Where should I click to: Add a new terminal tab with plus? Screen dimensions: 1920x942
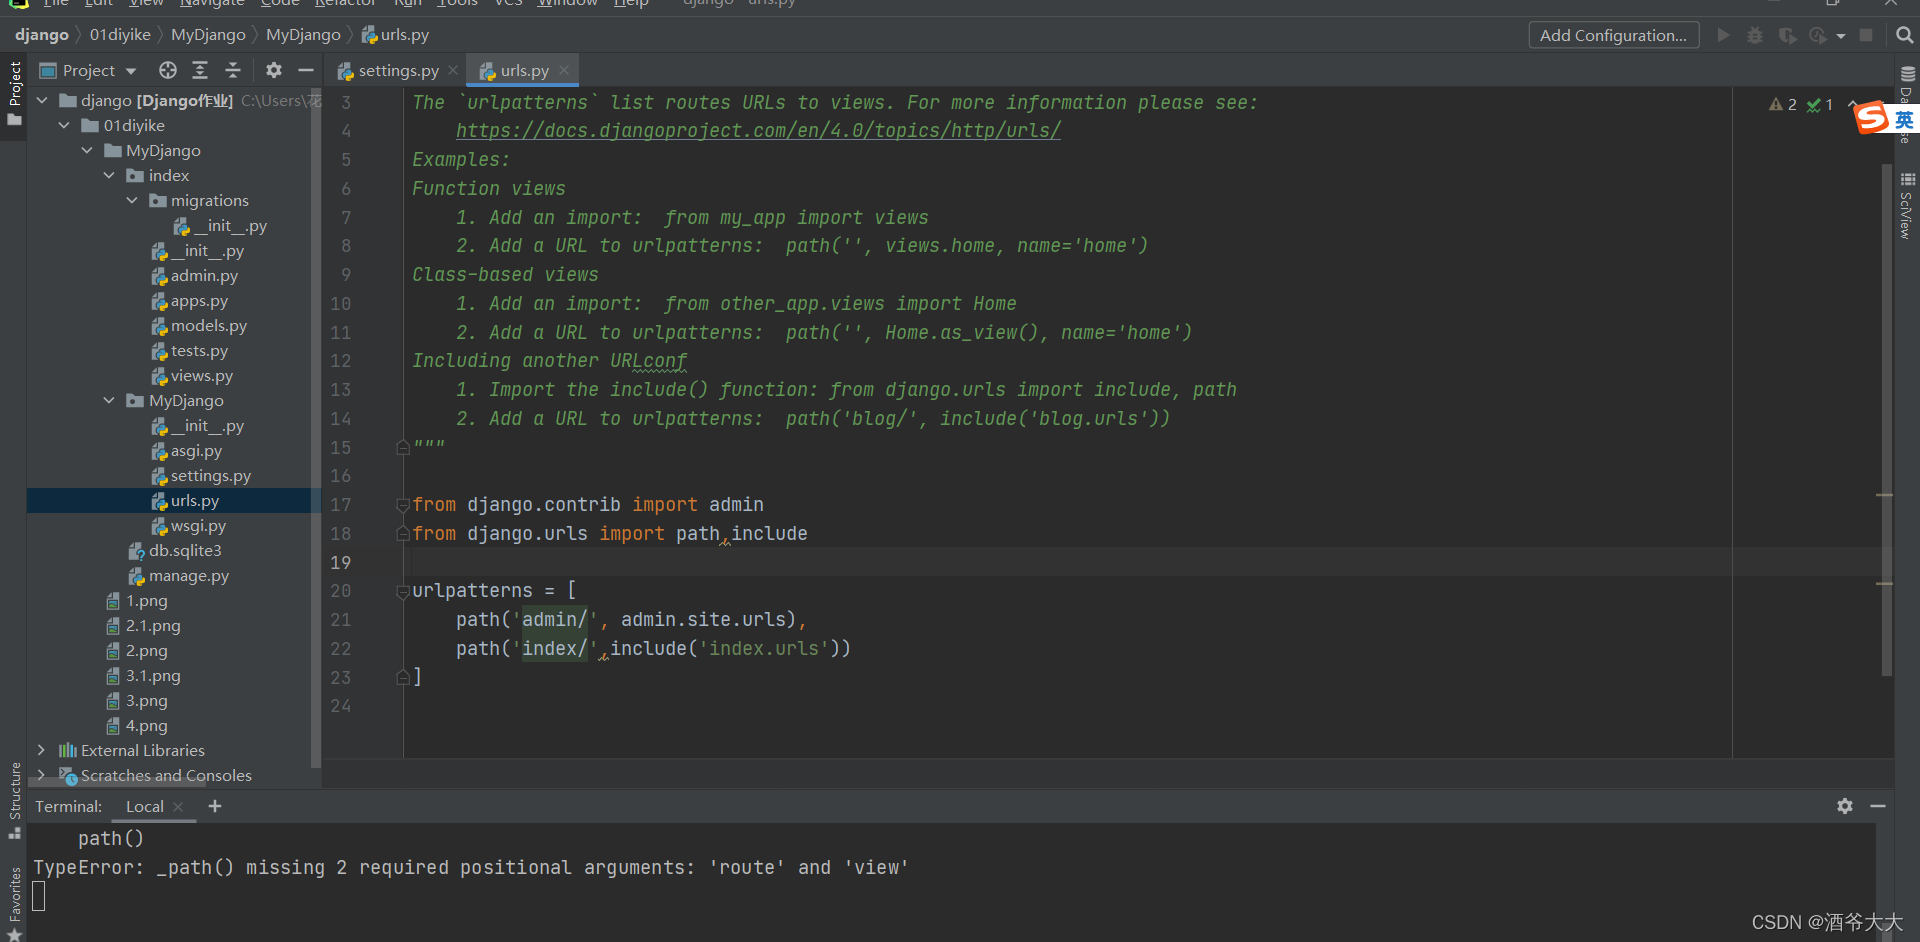pyautogui.click(x=215, y=806)
